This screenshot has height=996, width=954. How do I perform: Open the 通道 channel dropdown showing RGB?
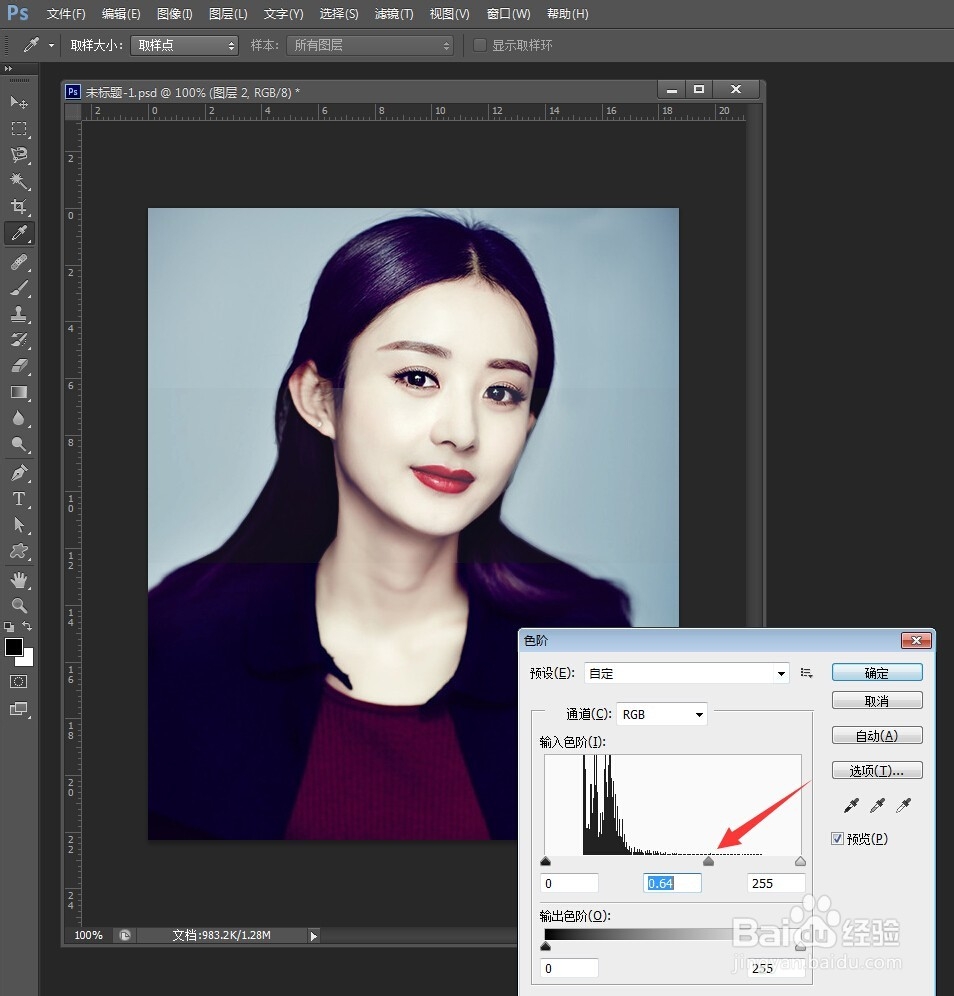point(661,714)
